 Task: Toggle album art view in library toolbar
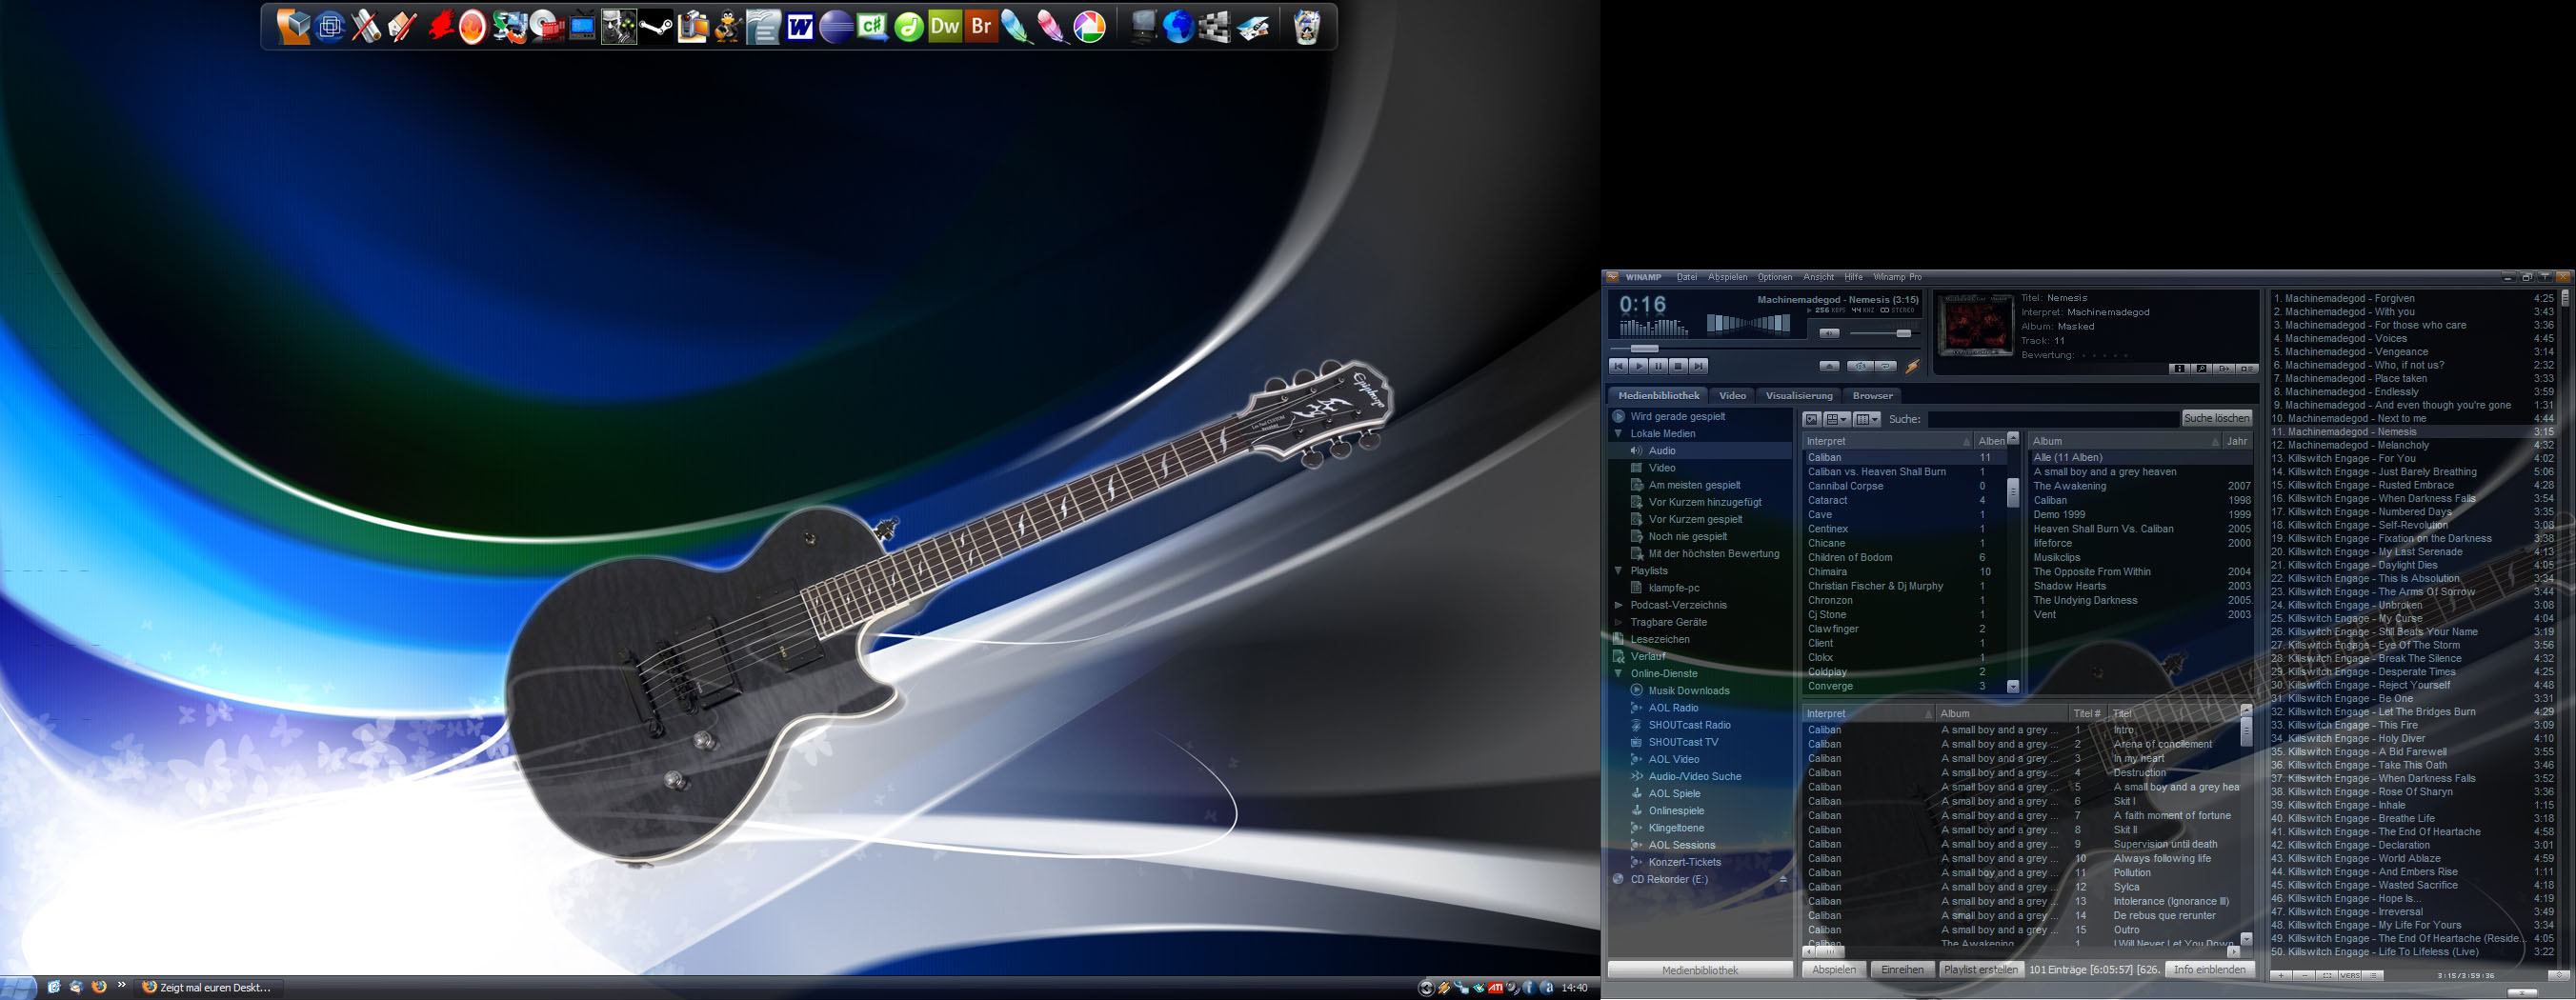click(1812, 419)
